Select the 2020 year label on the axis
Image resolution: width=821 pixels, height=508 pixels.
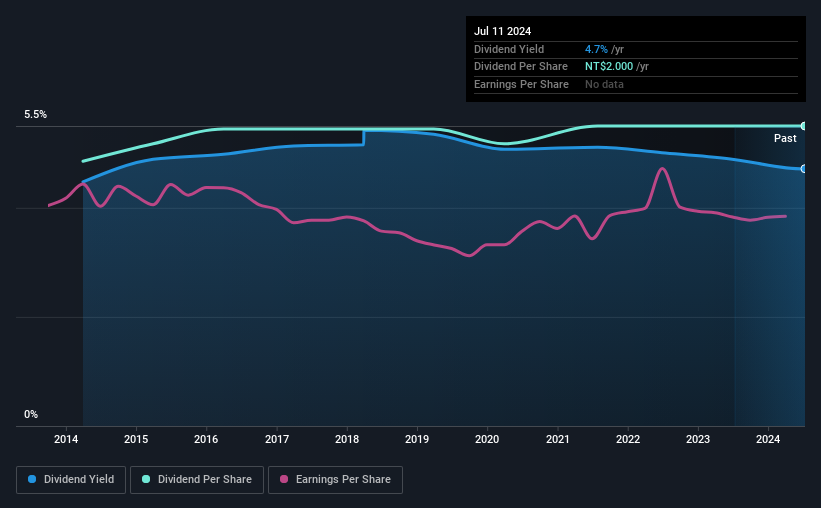click(487, 439)
